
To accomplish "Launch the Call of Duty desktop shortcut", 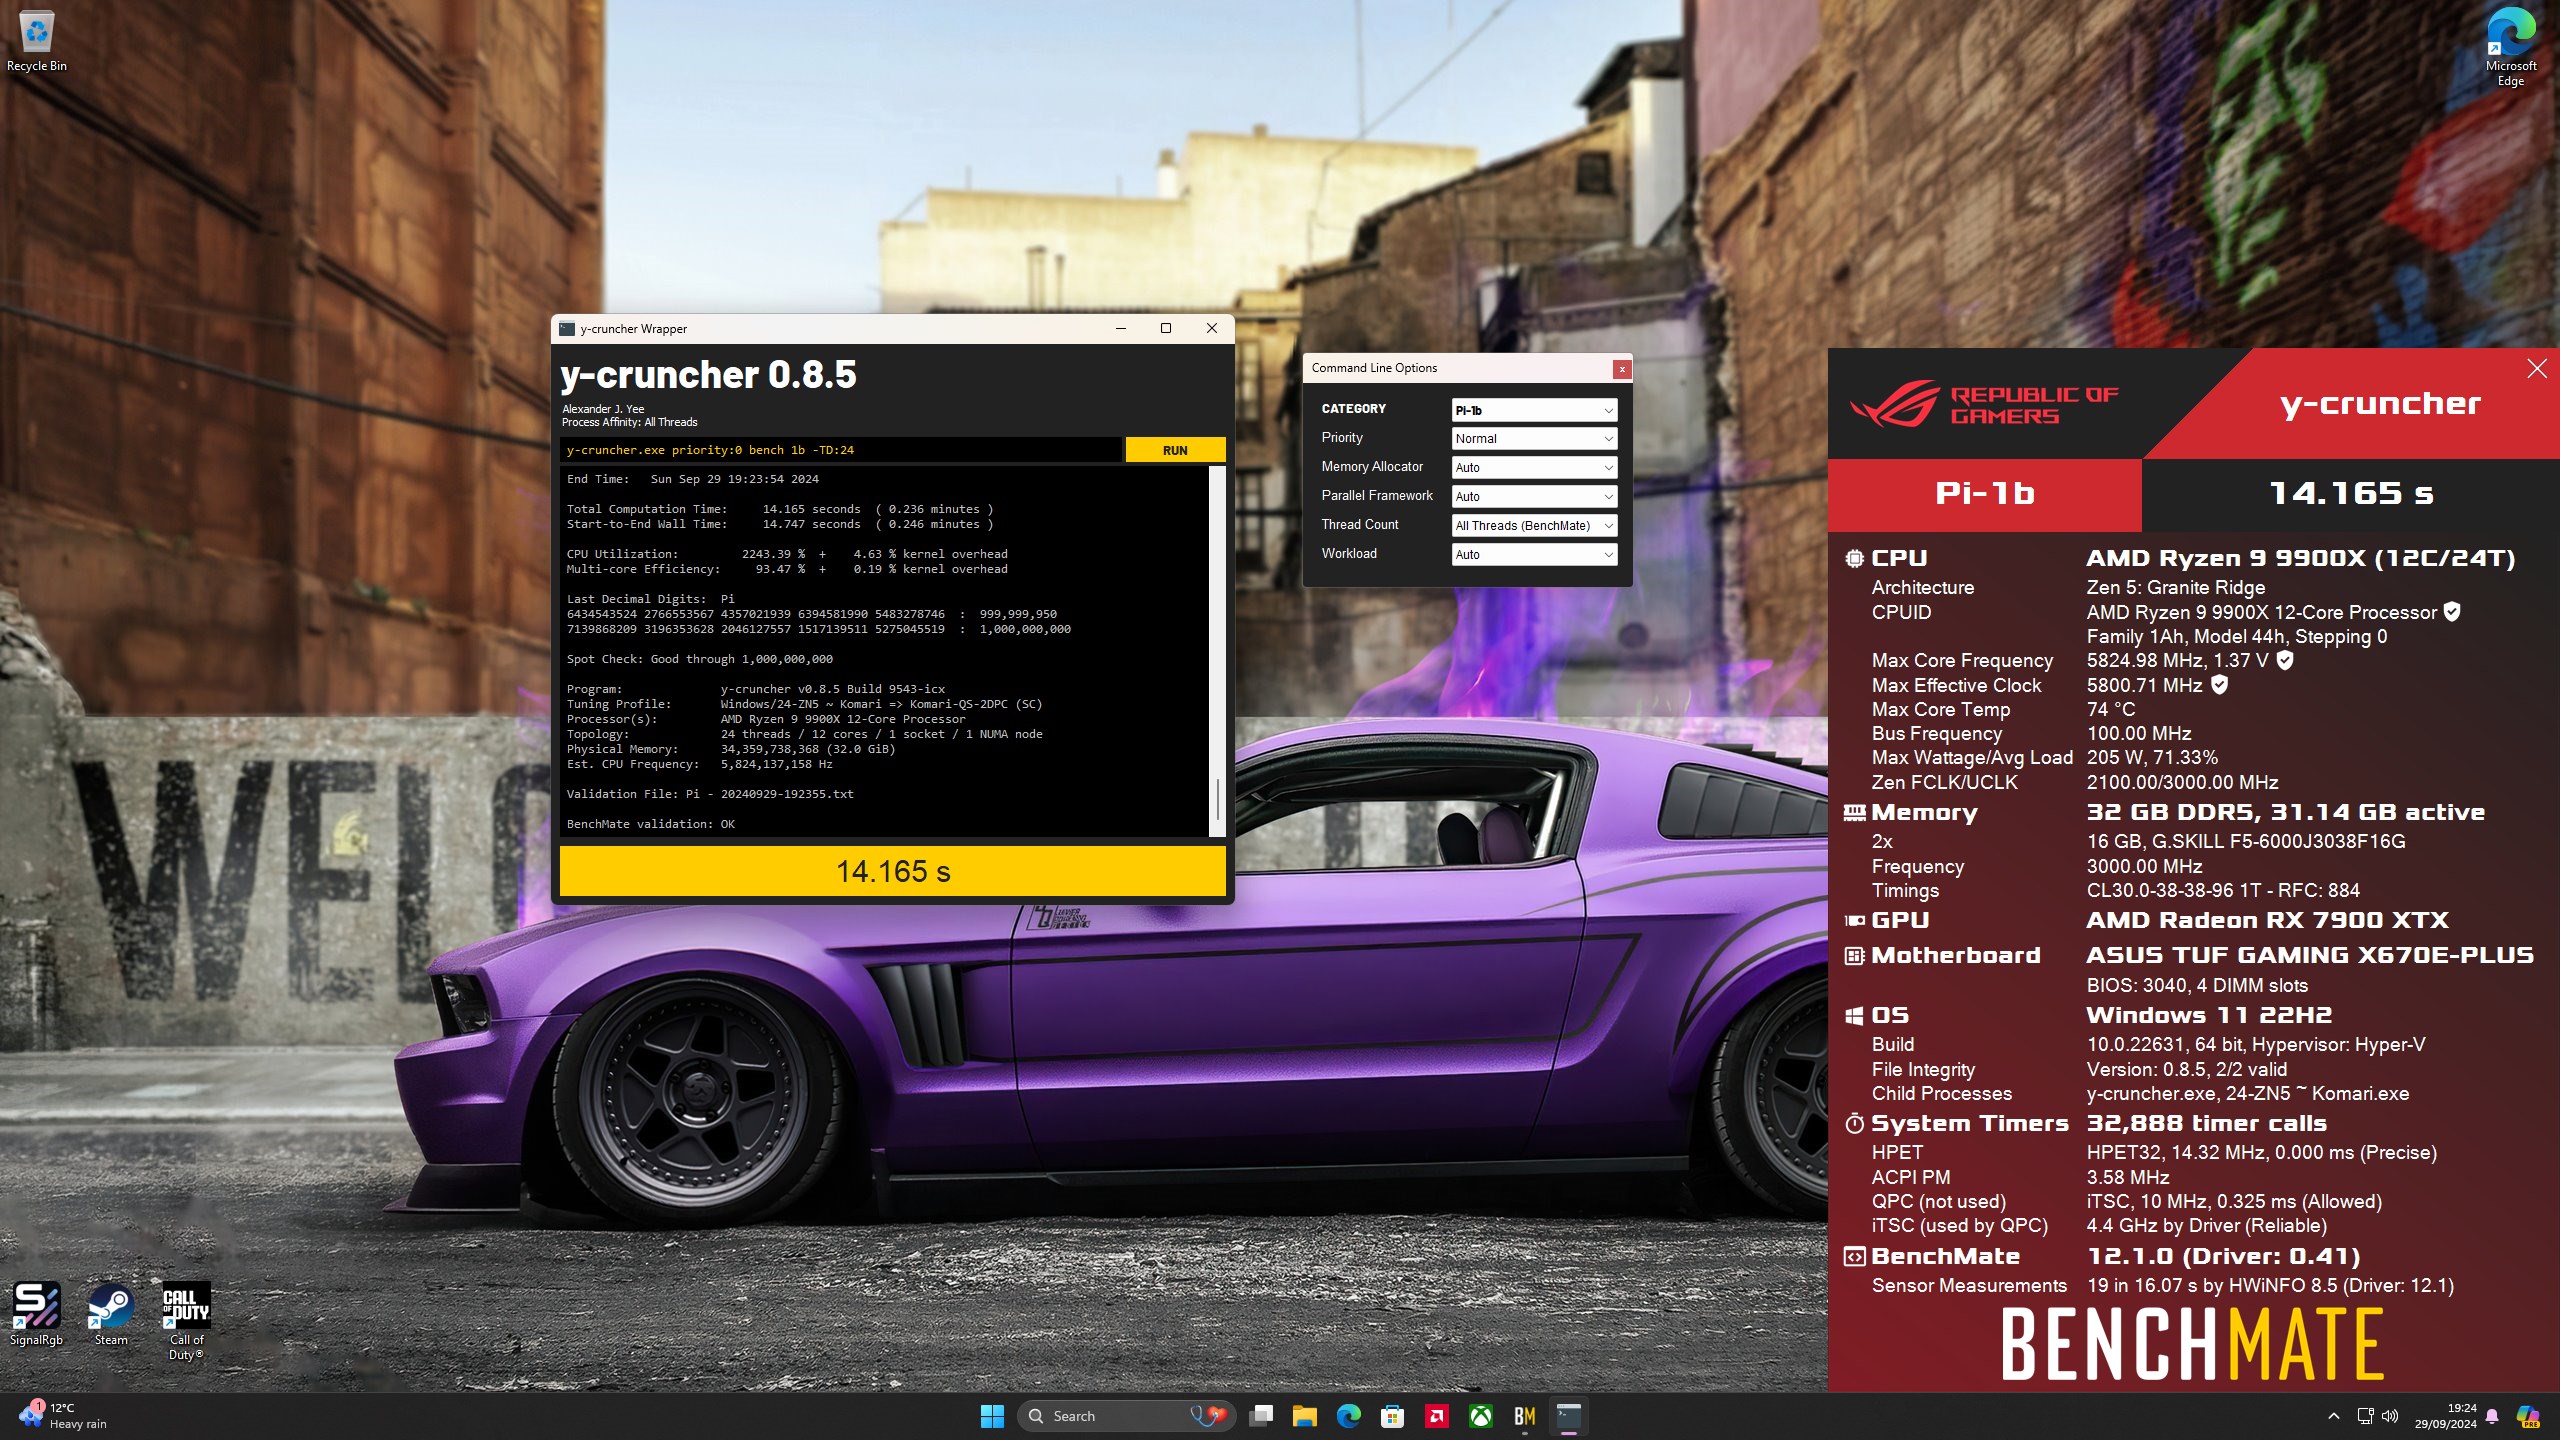I will point(186,1321).
